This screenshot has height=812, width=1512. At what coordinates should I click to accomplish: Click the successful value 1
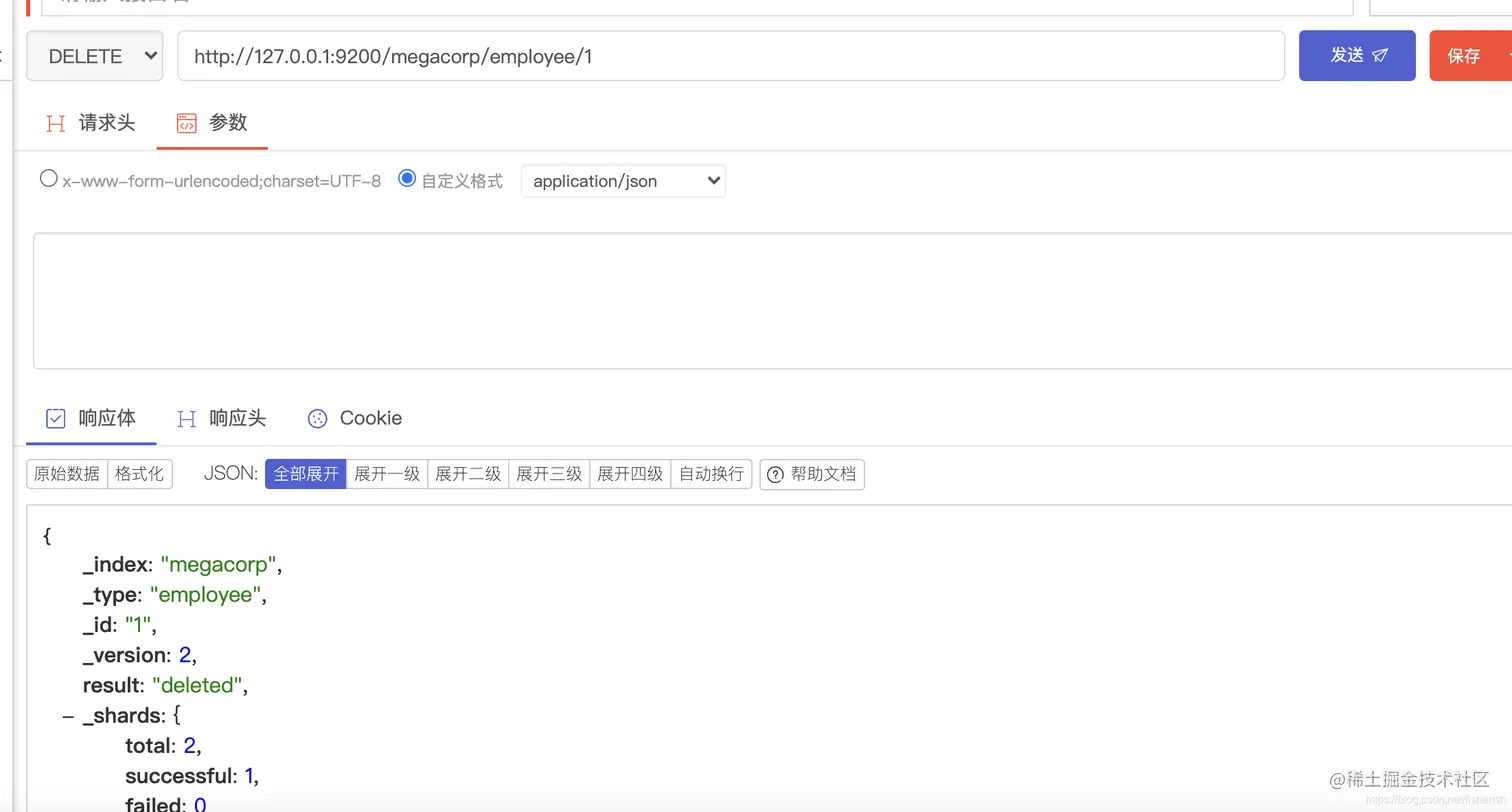[250, 776]
